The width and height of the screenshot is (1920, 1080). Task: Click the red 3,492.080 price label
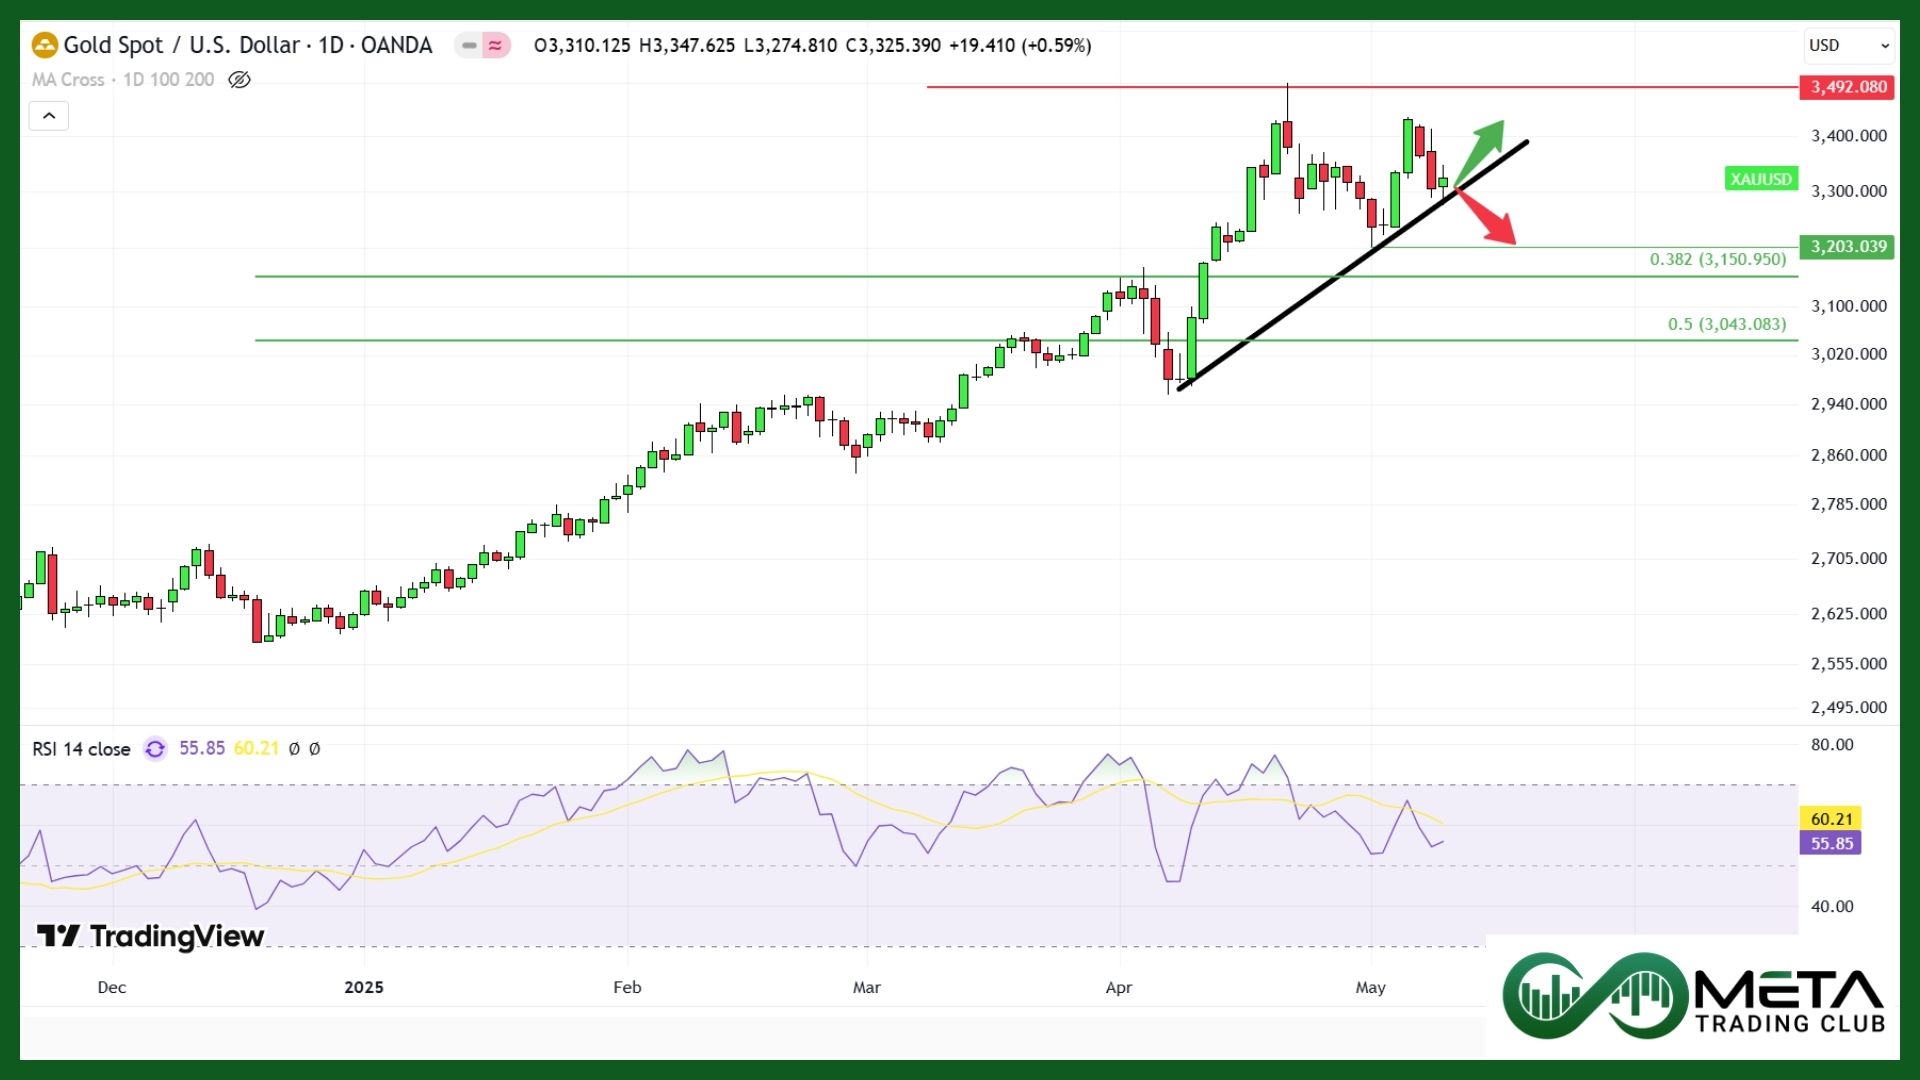pyautogui.click(x=1847, y=87)
